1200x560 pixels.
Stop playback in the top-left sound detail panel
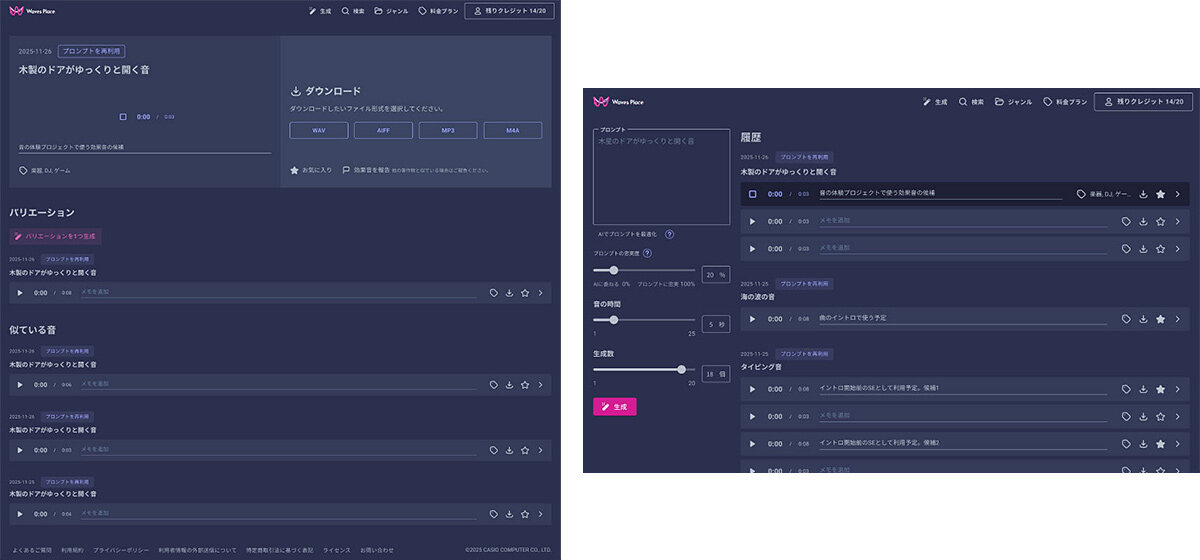[x=123, y=117]
